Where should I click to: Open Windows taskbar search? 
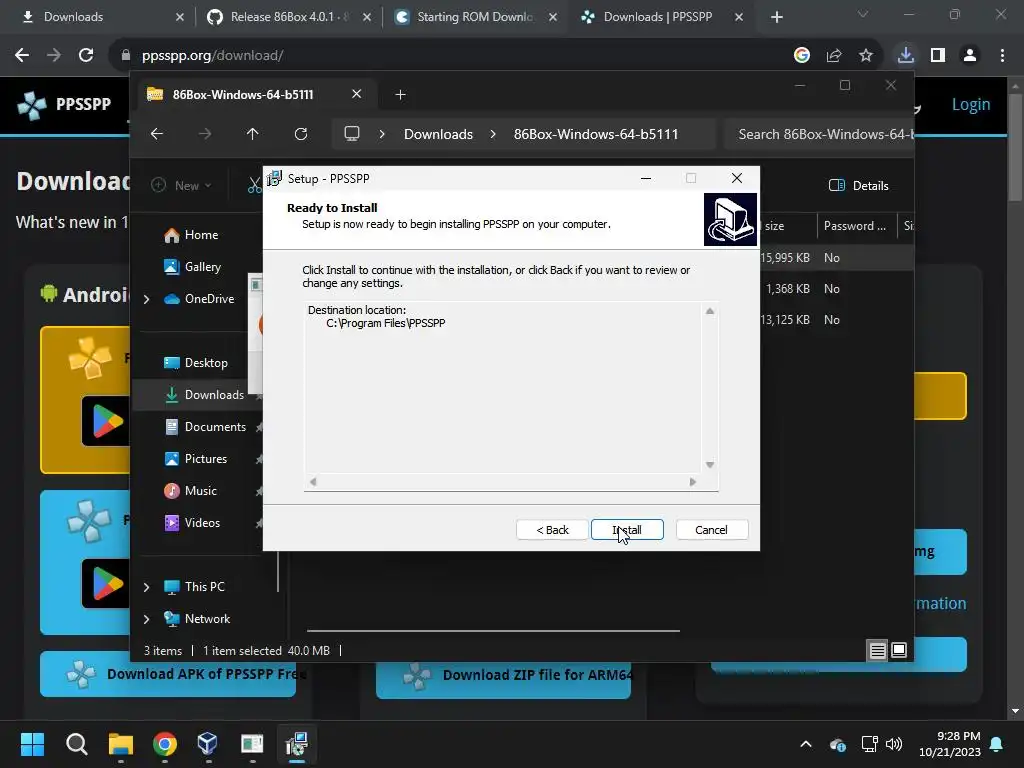[76, 744]
